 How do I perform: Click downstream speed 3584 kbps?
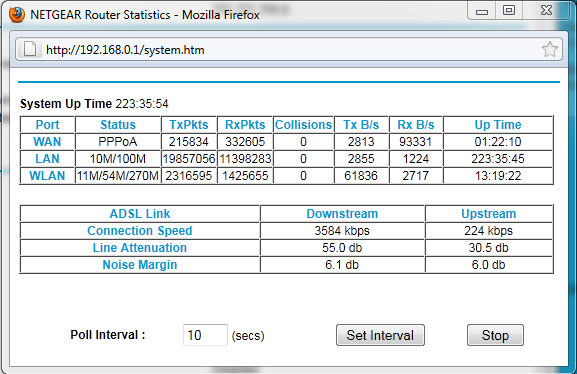tap(342, 231)
